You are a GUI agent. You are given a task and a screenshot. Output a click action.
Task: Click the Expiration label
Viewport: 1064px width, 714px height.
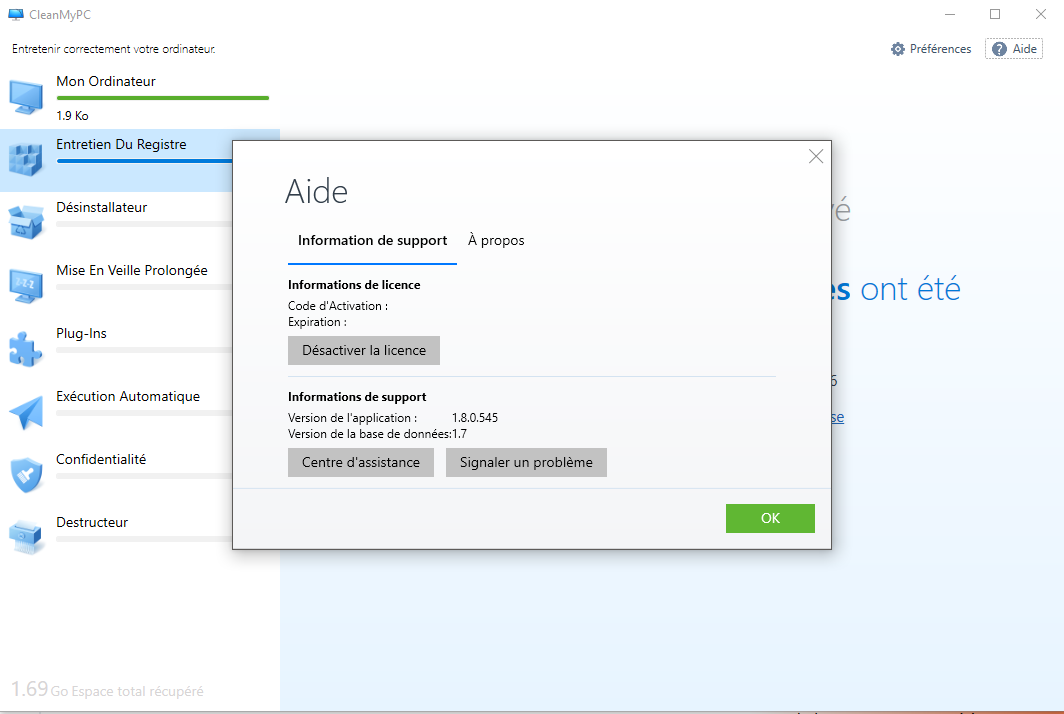coord(317,322)
